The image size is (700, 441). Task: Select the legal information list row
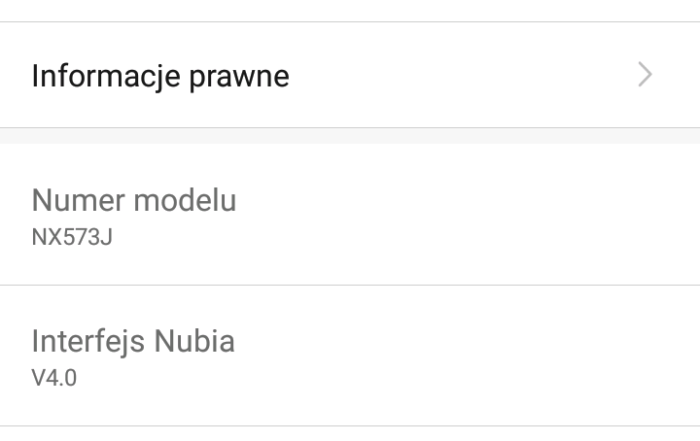click(350, 75)
